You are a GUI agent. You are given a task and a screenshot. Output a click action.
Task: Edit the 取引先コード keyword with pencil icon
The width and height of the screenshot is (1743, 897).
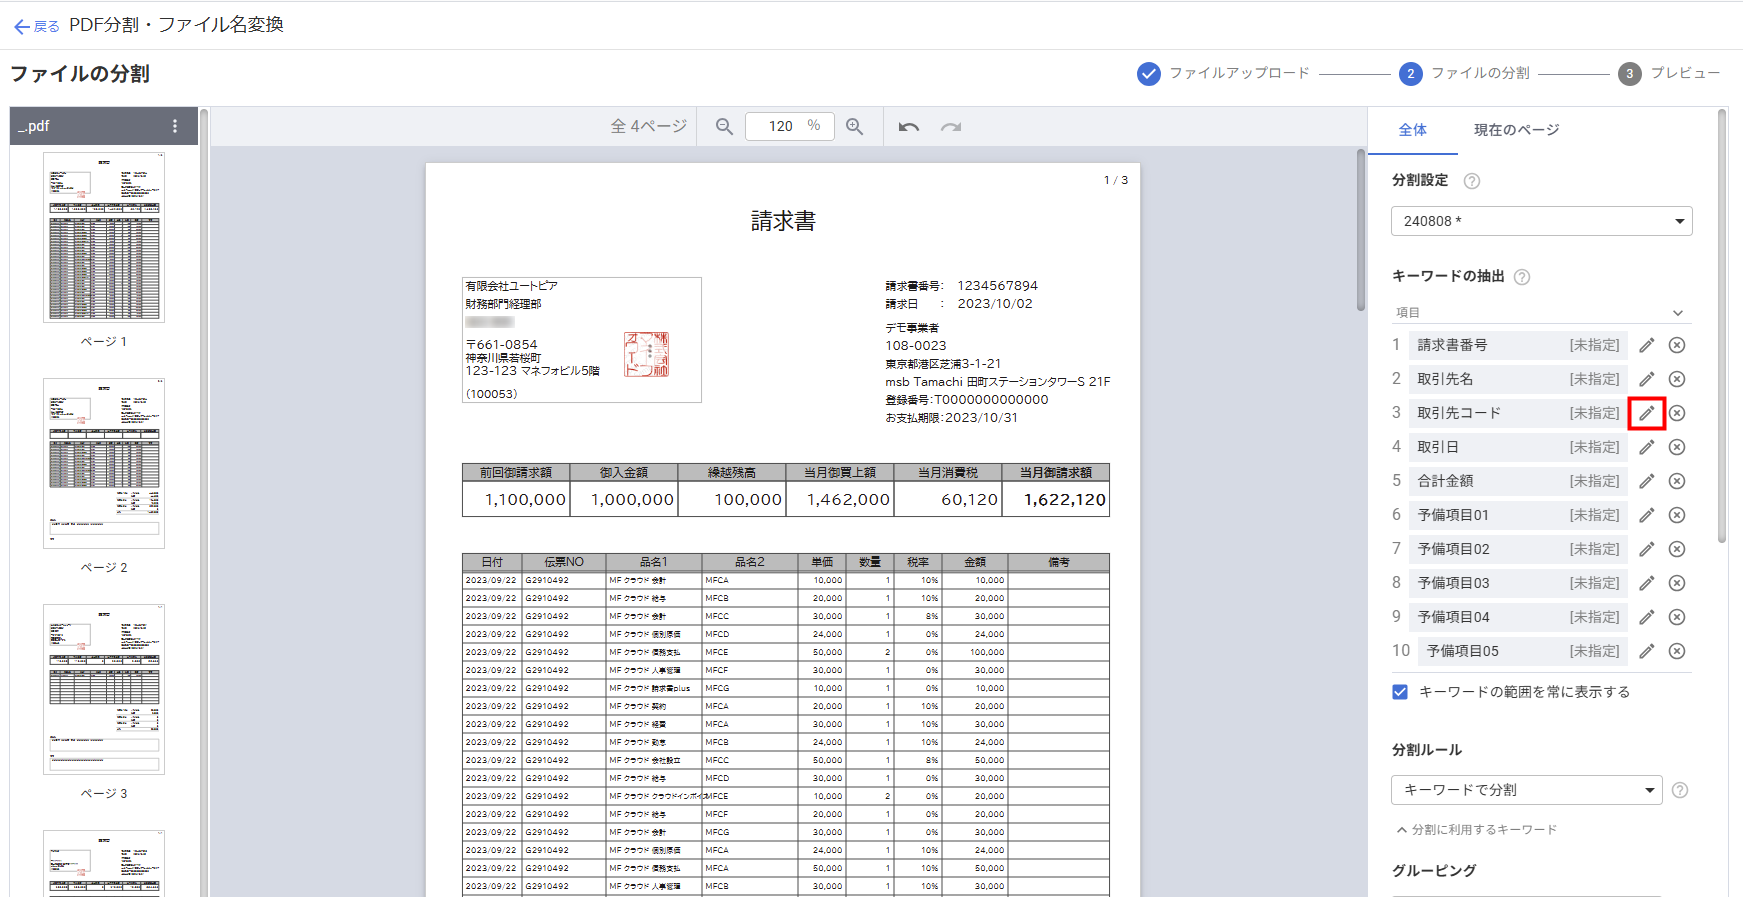(1646, 413)
